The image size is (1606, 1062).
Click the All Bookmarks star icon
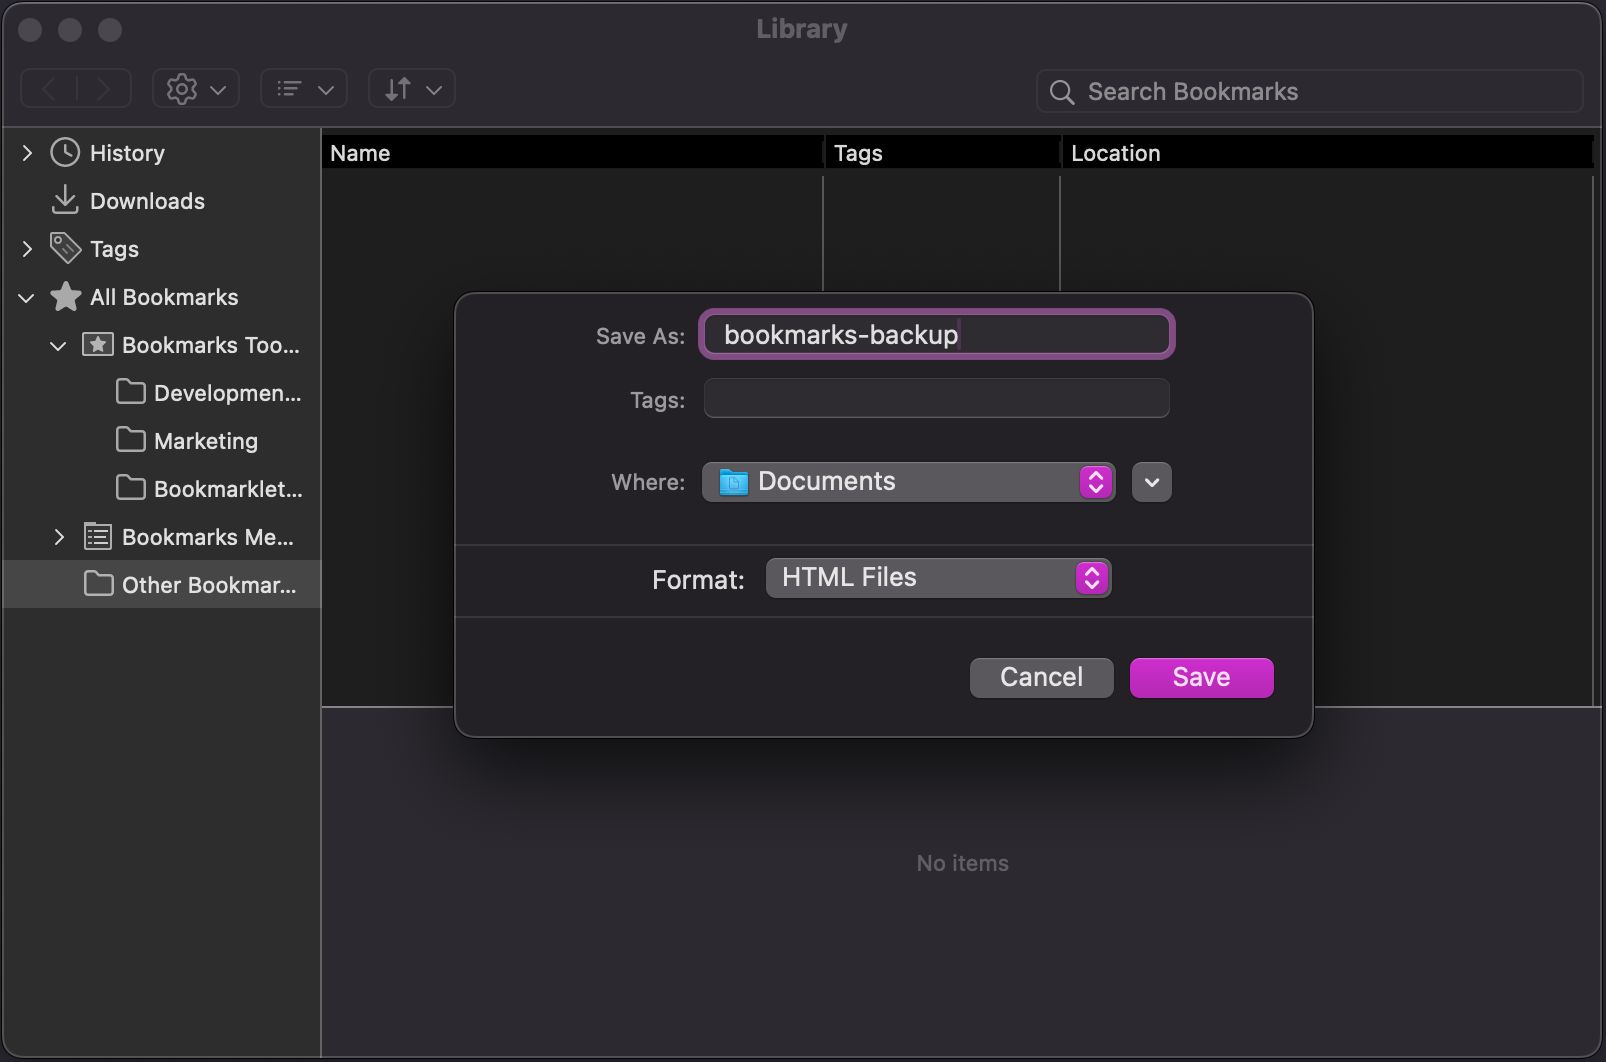64,296
